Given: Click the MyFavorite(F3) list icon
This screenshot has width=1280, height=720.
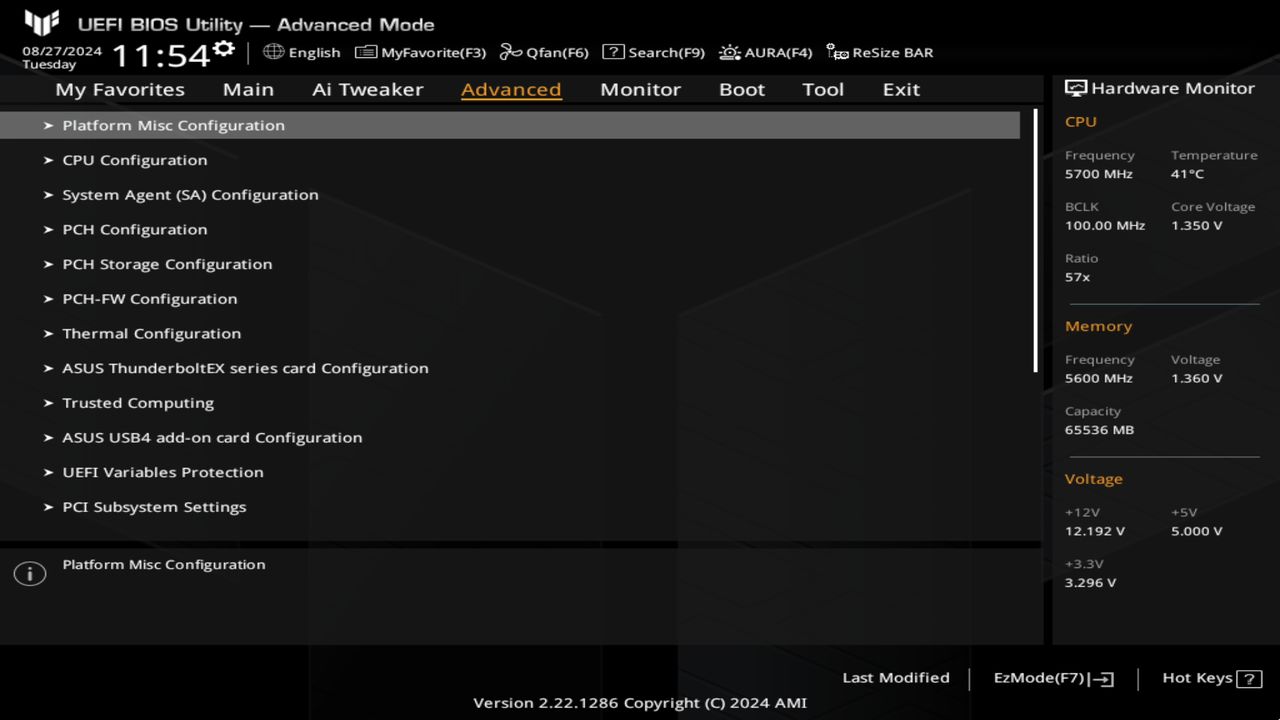Looking at the screenshot, I should (366, 52).
